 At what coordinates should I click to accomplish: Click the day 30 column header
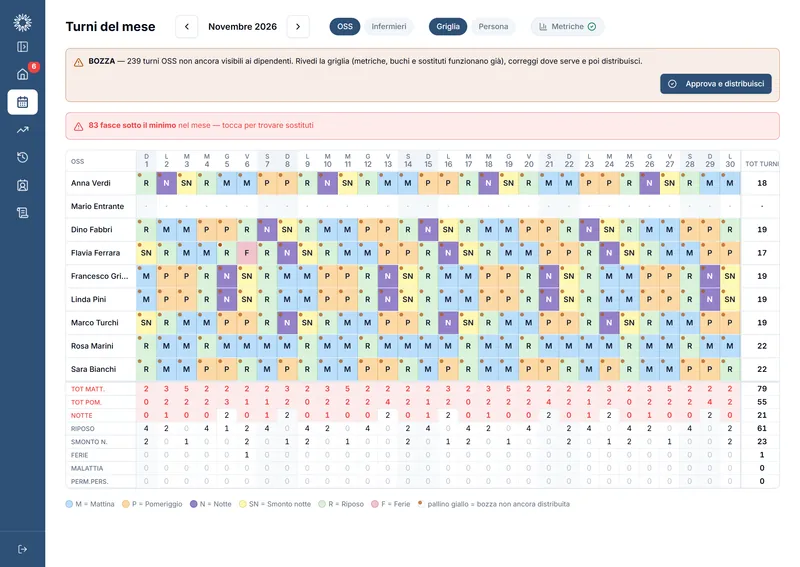(x=730, y=161)
